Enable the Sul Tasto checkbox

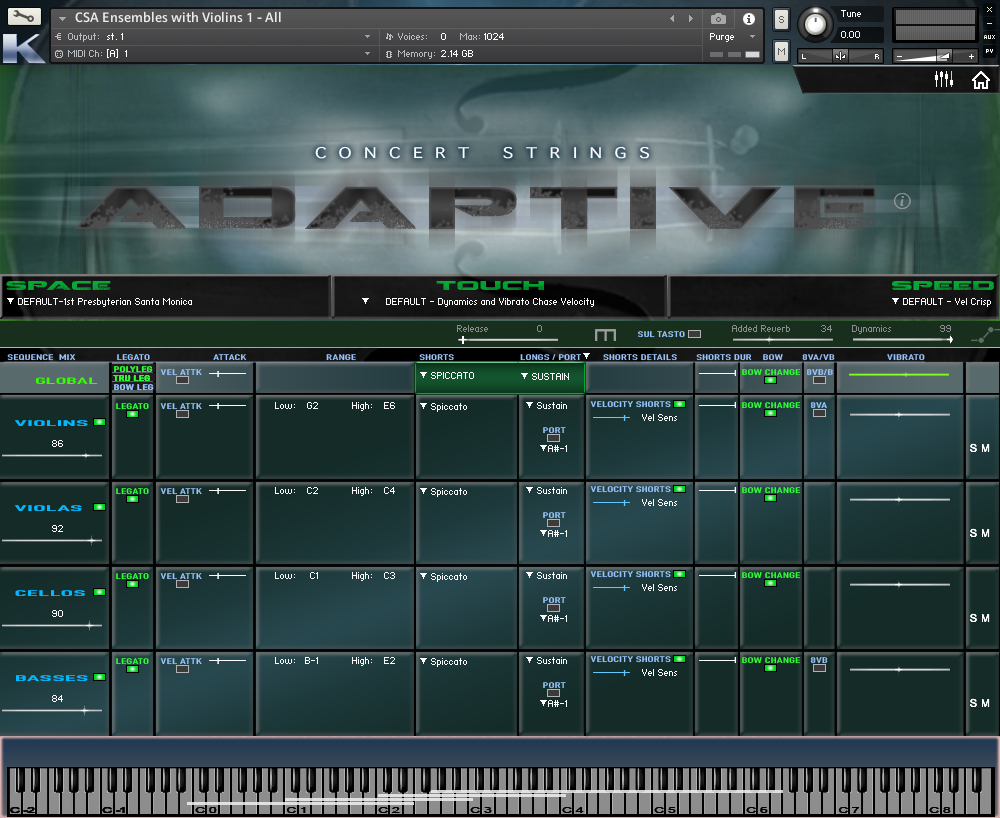(x=694, y=334)
